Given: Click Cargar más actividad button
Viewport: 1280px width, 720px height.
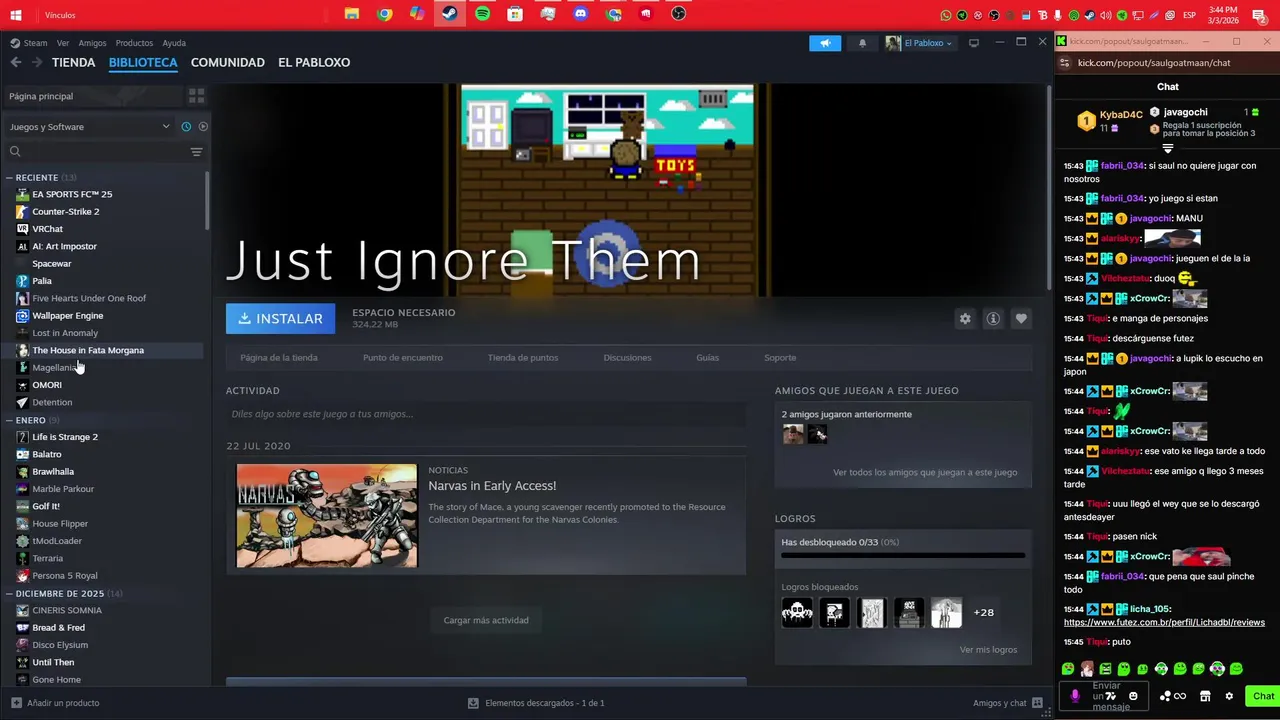Looking at the screenshot, I should coord(486,620).
